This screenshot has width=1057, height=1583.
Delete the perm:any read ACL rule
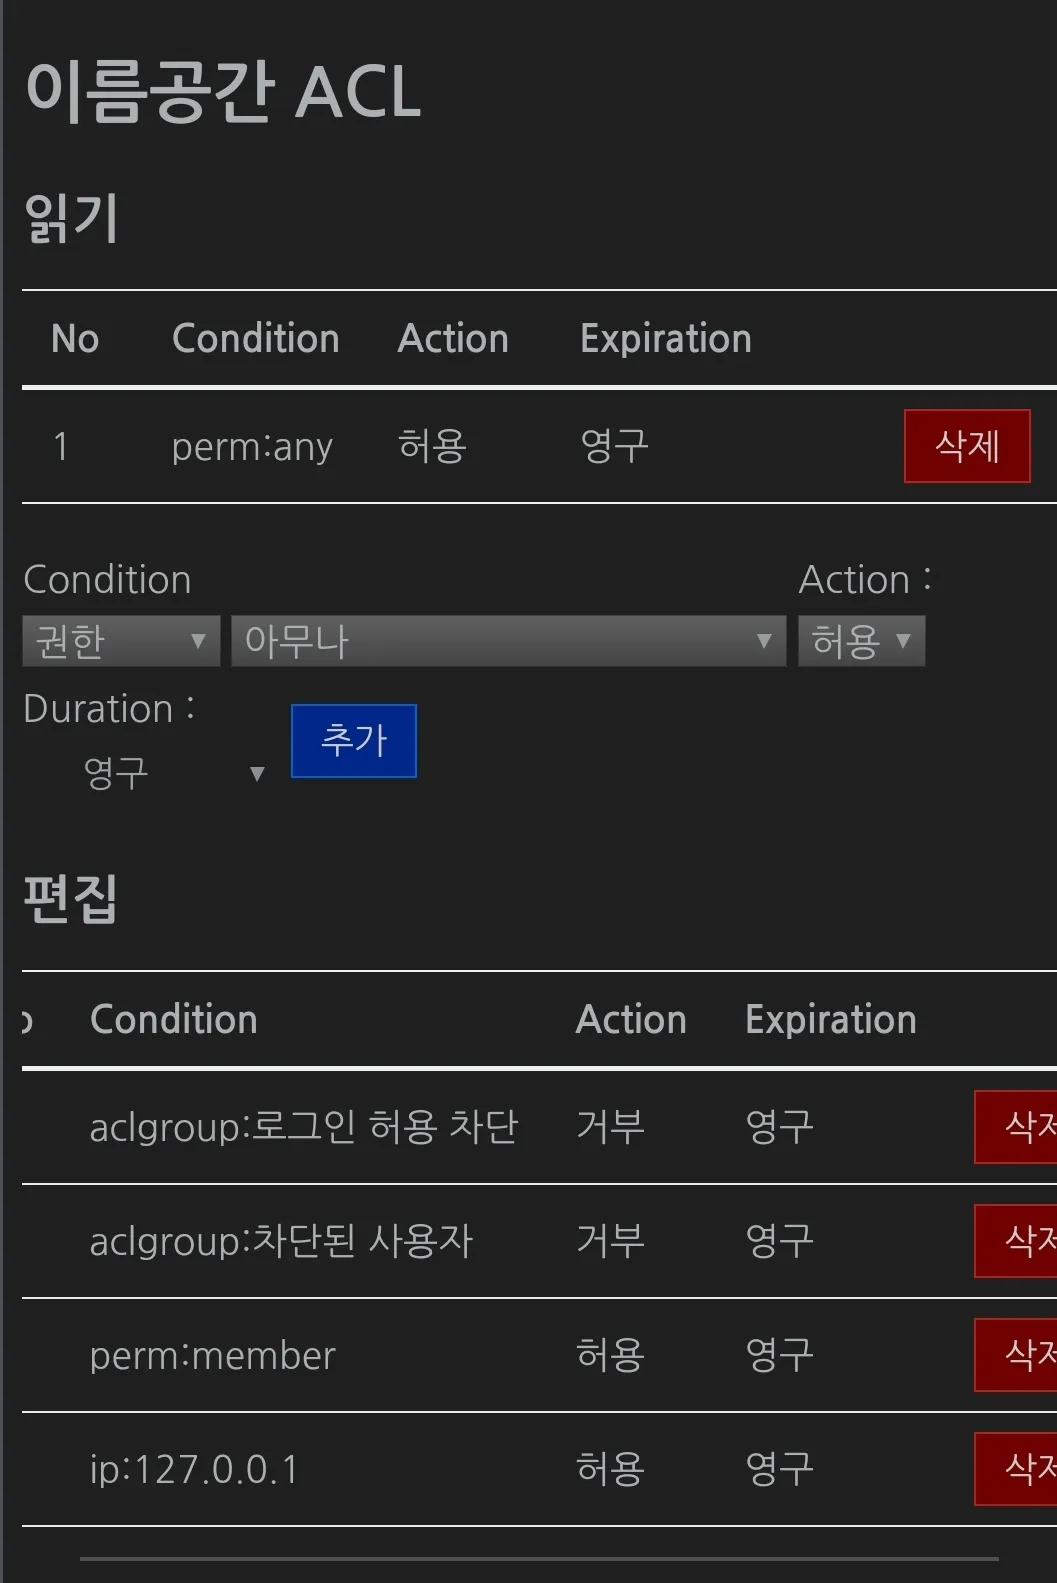[x=966, y=446]
